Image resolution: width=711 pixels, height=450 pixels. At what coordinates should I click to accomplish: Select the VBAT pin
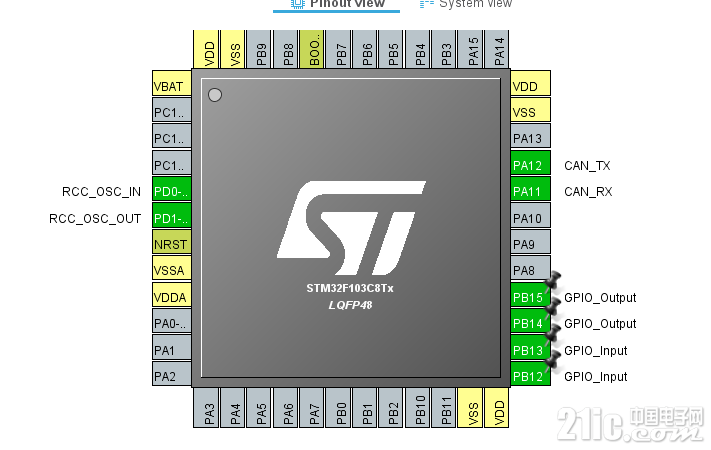[171, 83]
